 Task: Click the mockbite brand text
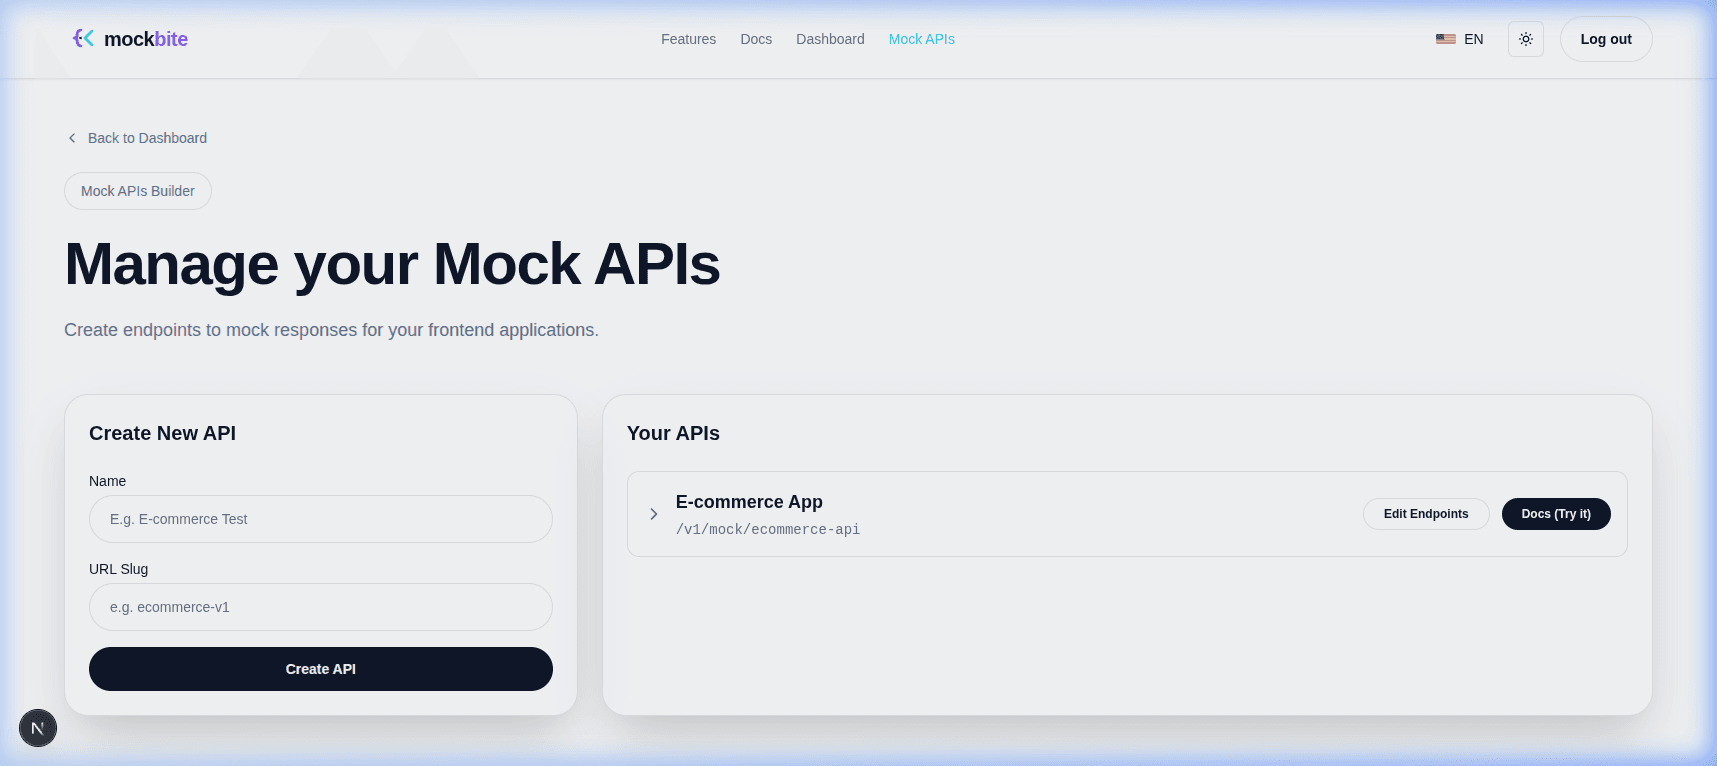[146, 39]
